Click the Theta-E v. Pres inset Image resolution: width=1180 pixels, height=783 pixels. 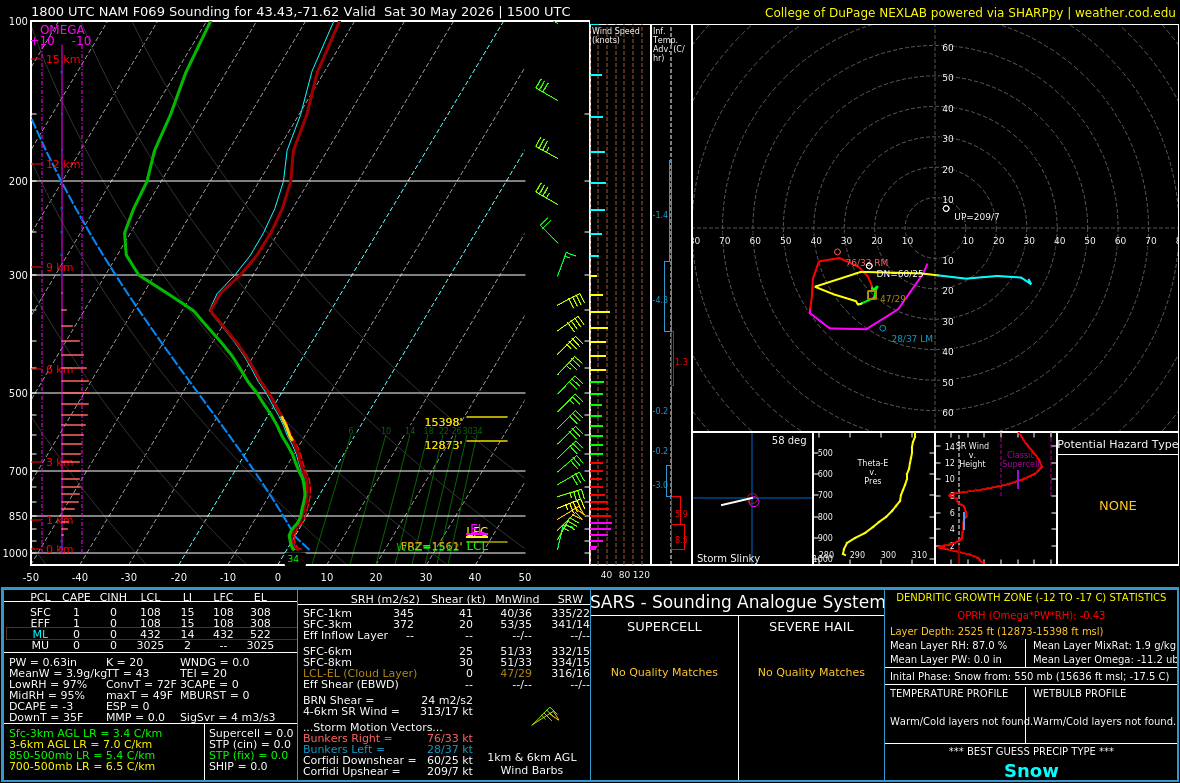coord(874,498)
